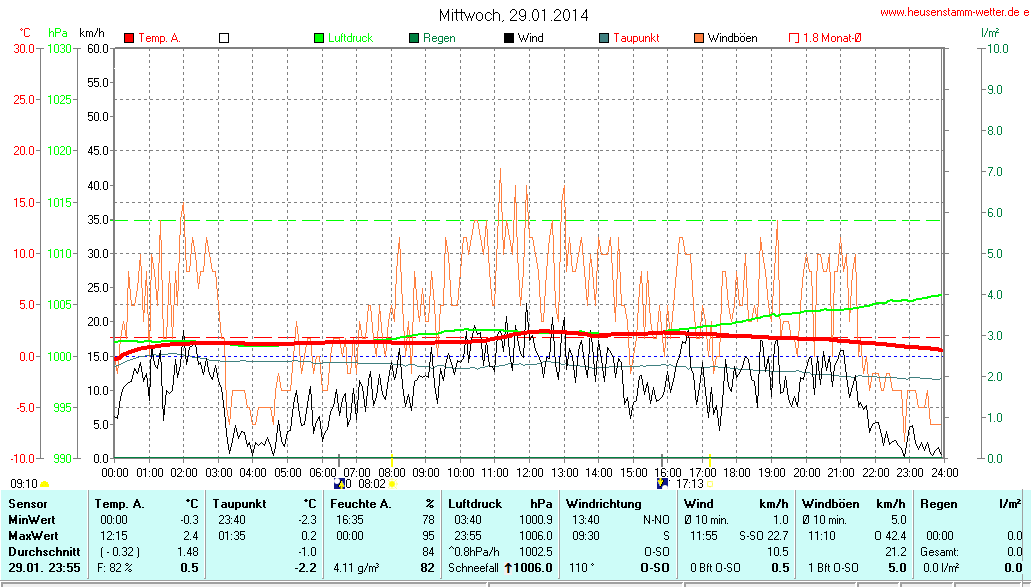Click the humidity minimum time 16:35
Viewport: 1034px width, 587px height.
point(350,520)
